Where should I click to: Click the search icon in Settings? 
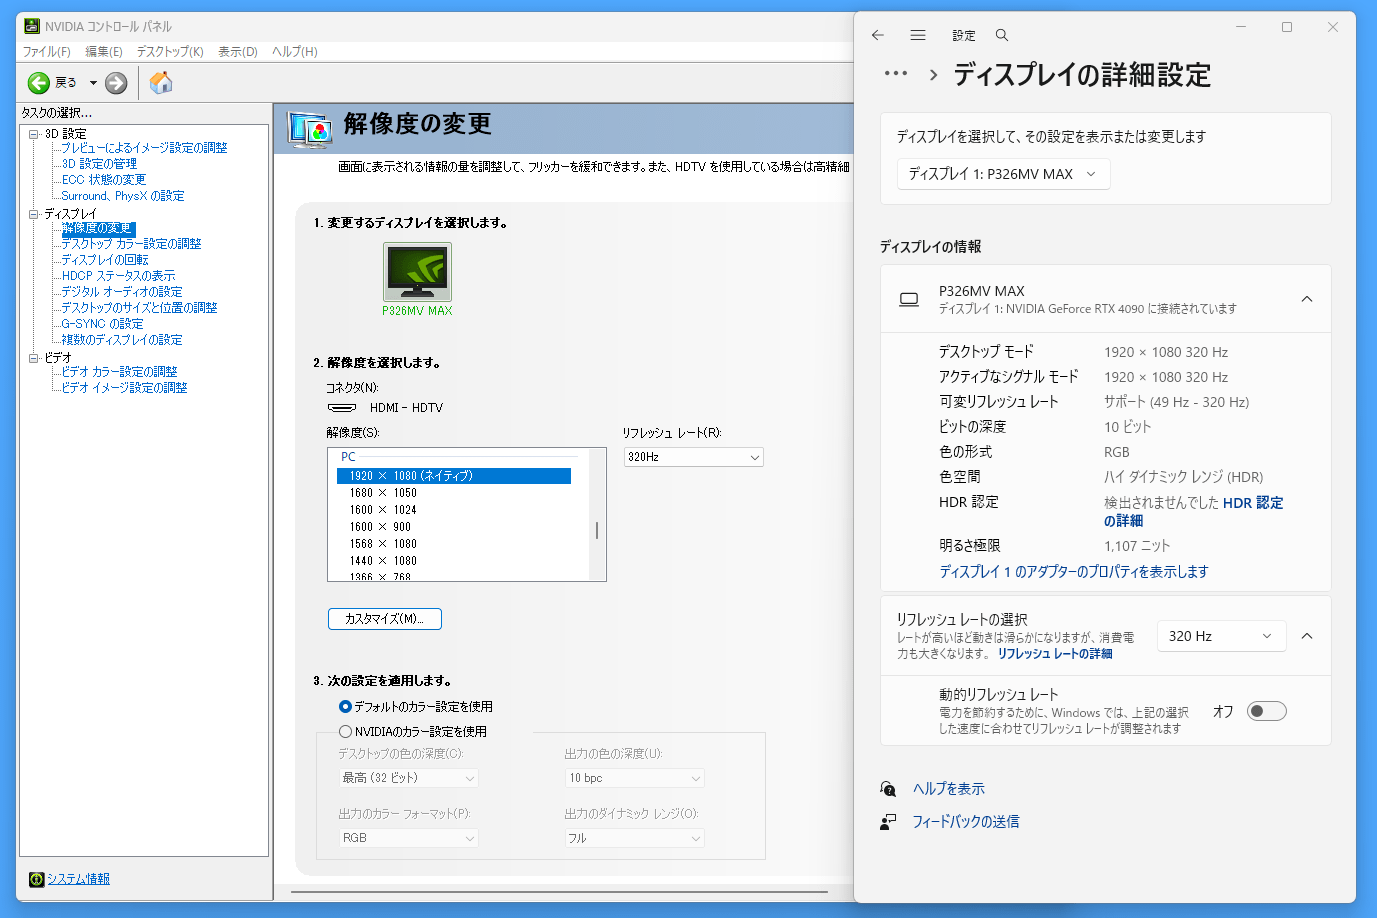tap(1001, 35)
